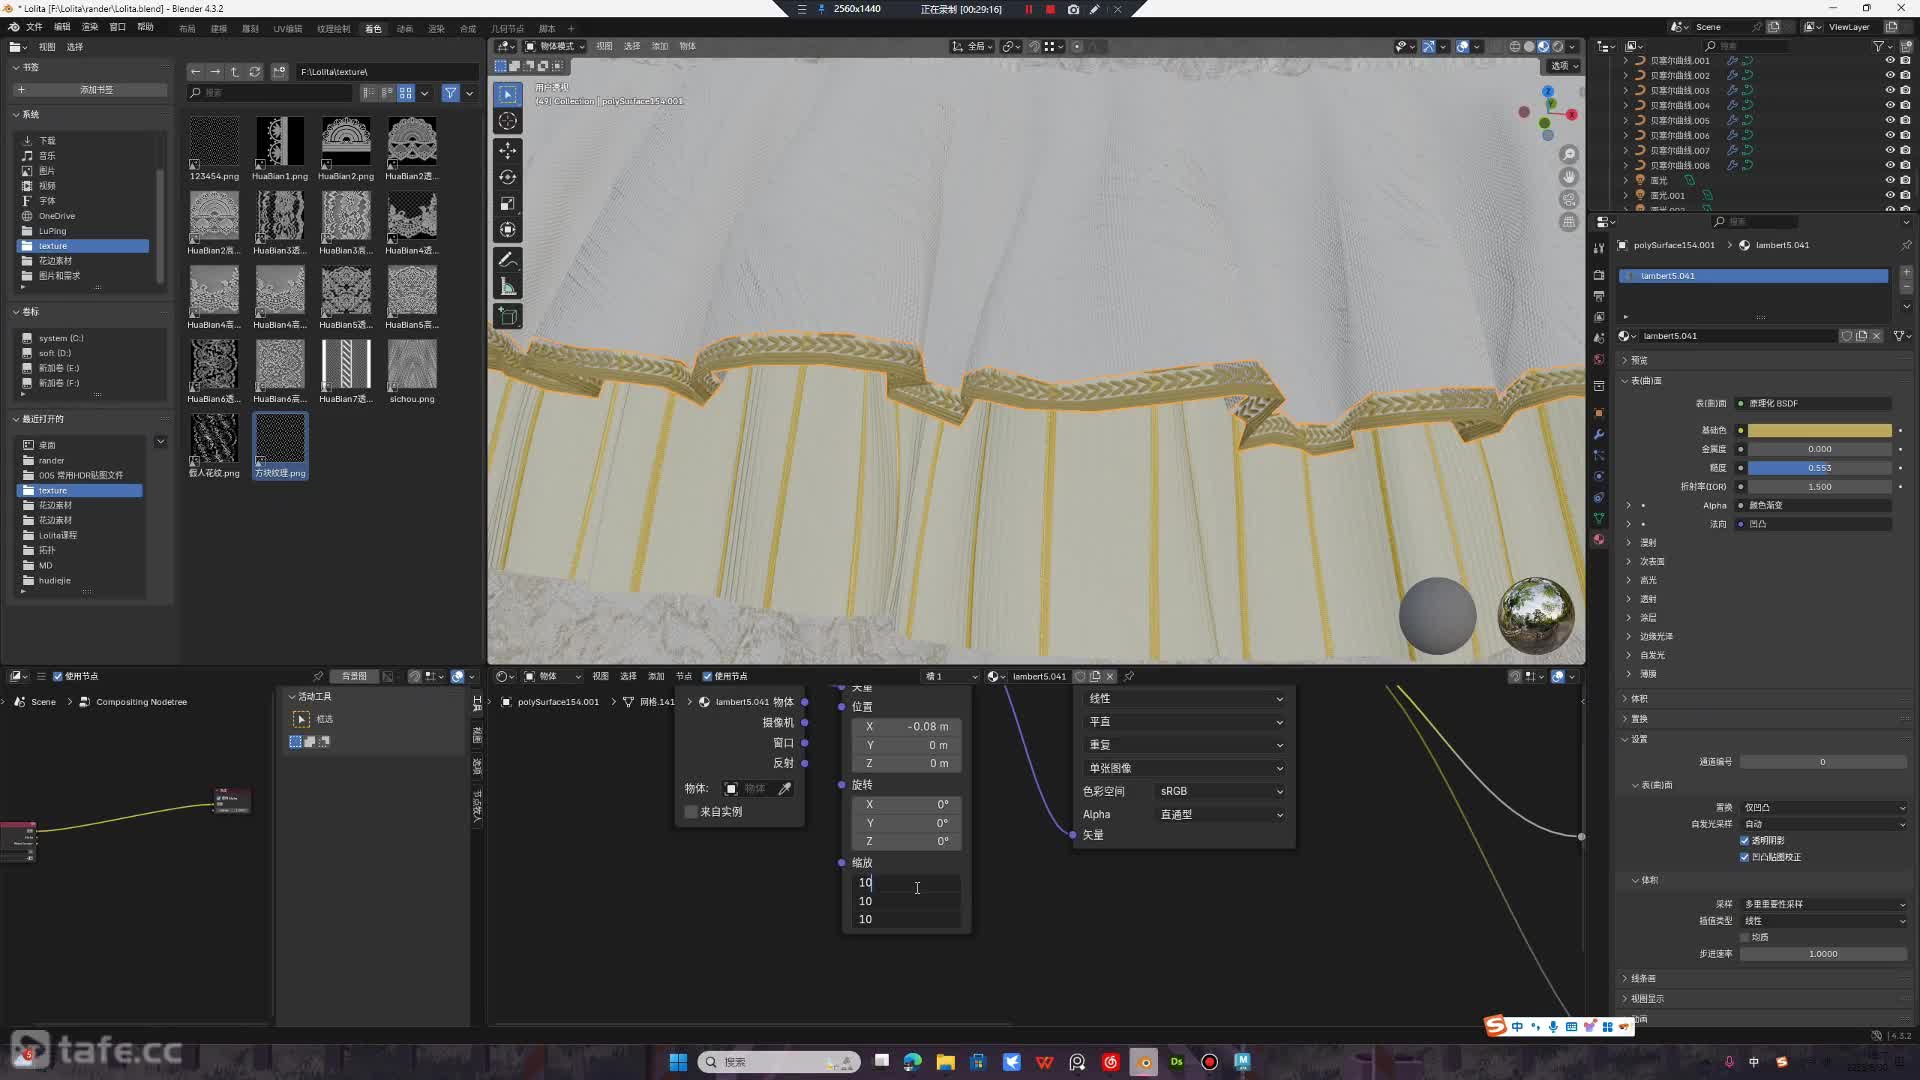Toggle camera view icon in viewport
The height and width of the screenshot is (1080, 1920).
click(x=1569, y=200)
